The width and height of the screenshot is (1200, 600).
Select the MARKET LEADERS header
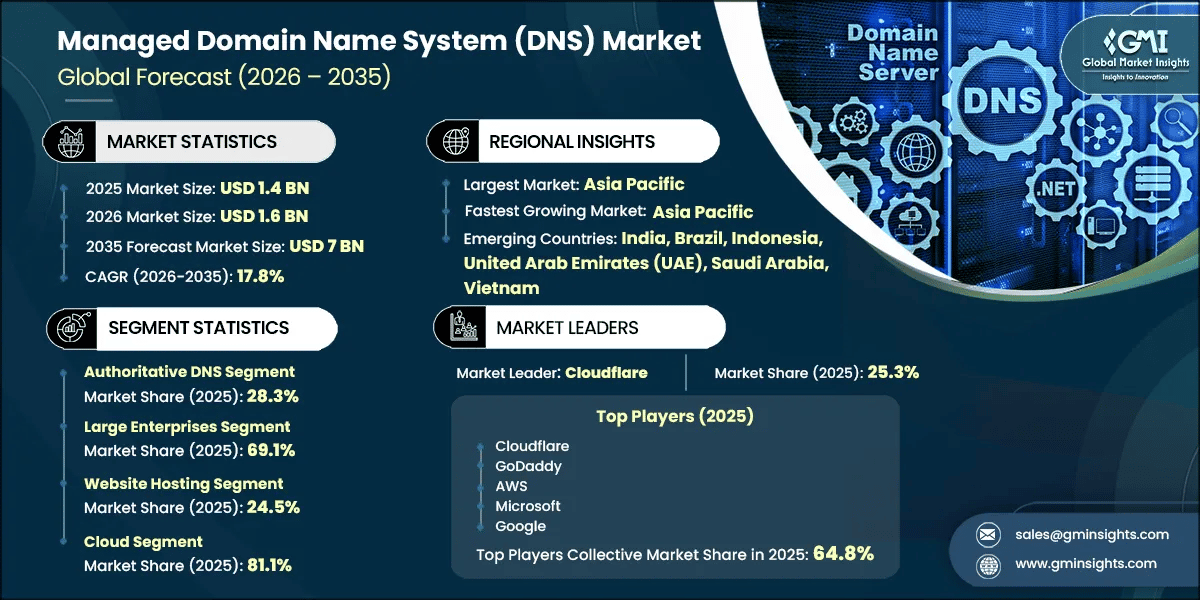point(567,327)
